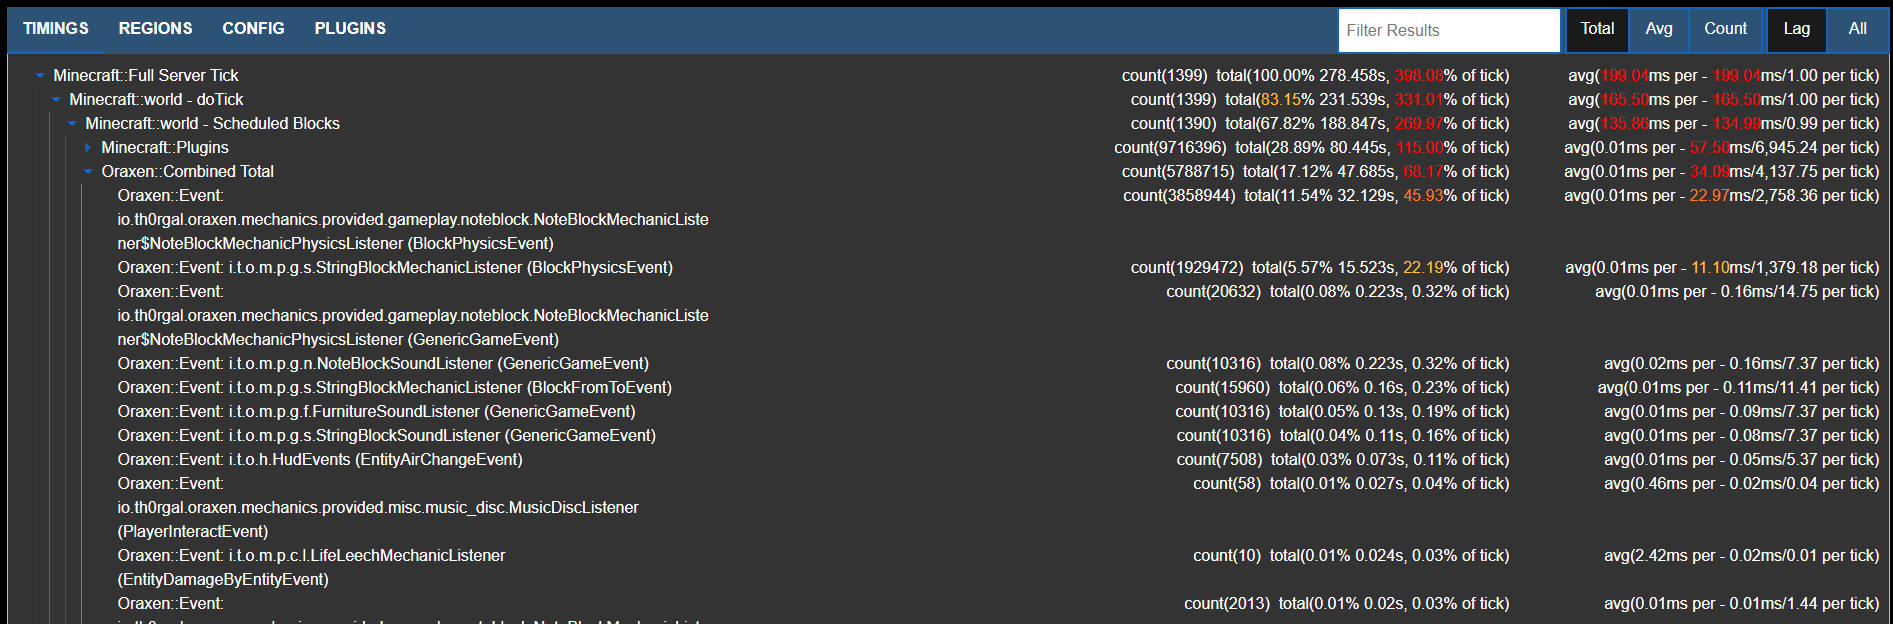
Task: Collapse Minecraft::world - doTick node
Action: click(x=56, y=100)
